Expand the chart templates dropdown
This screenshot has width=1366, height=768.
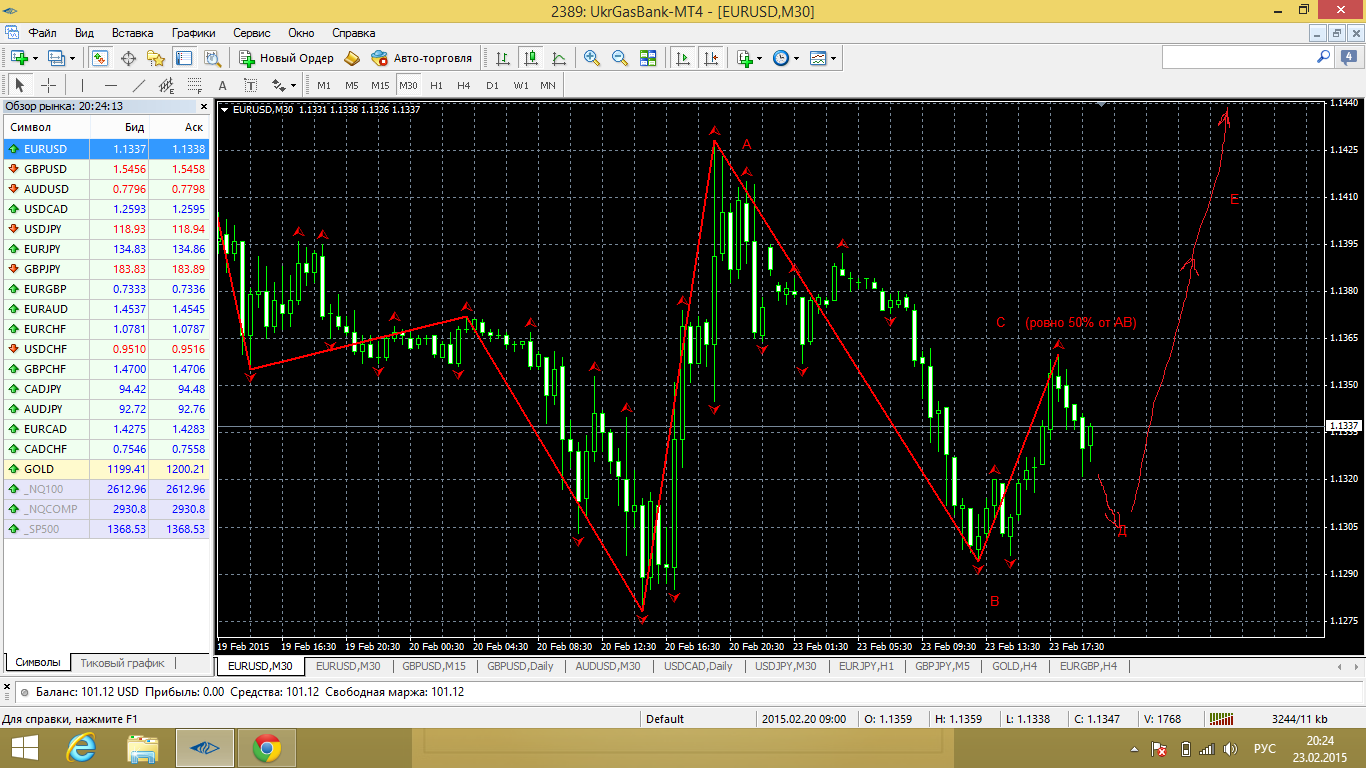833,58
